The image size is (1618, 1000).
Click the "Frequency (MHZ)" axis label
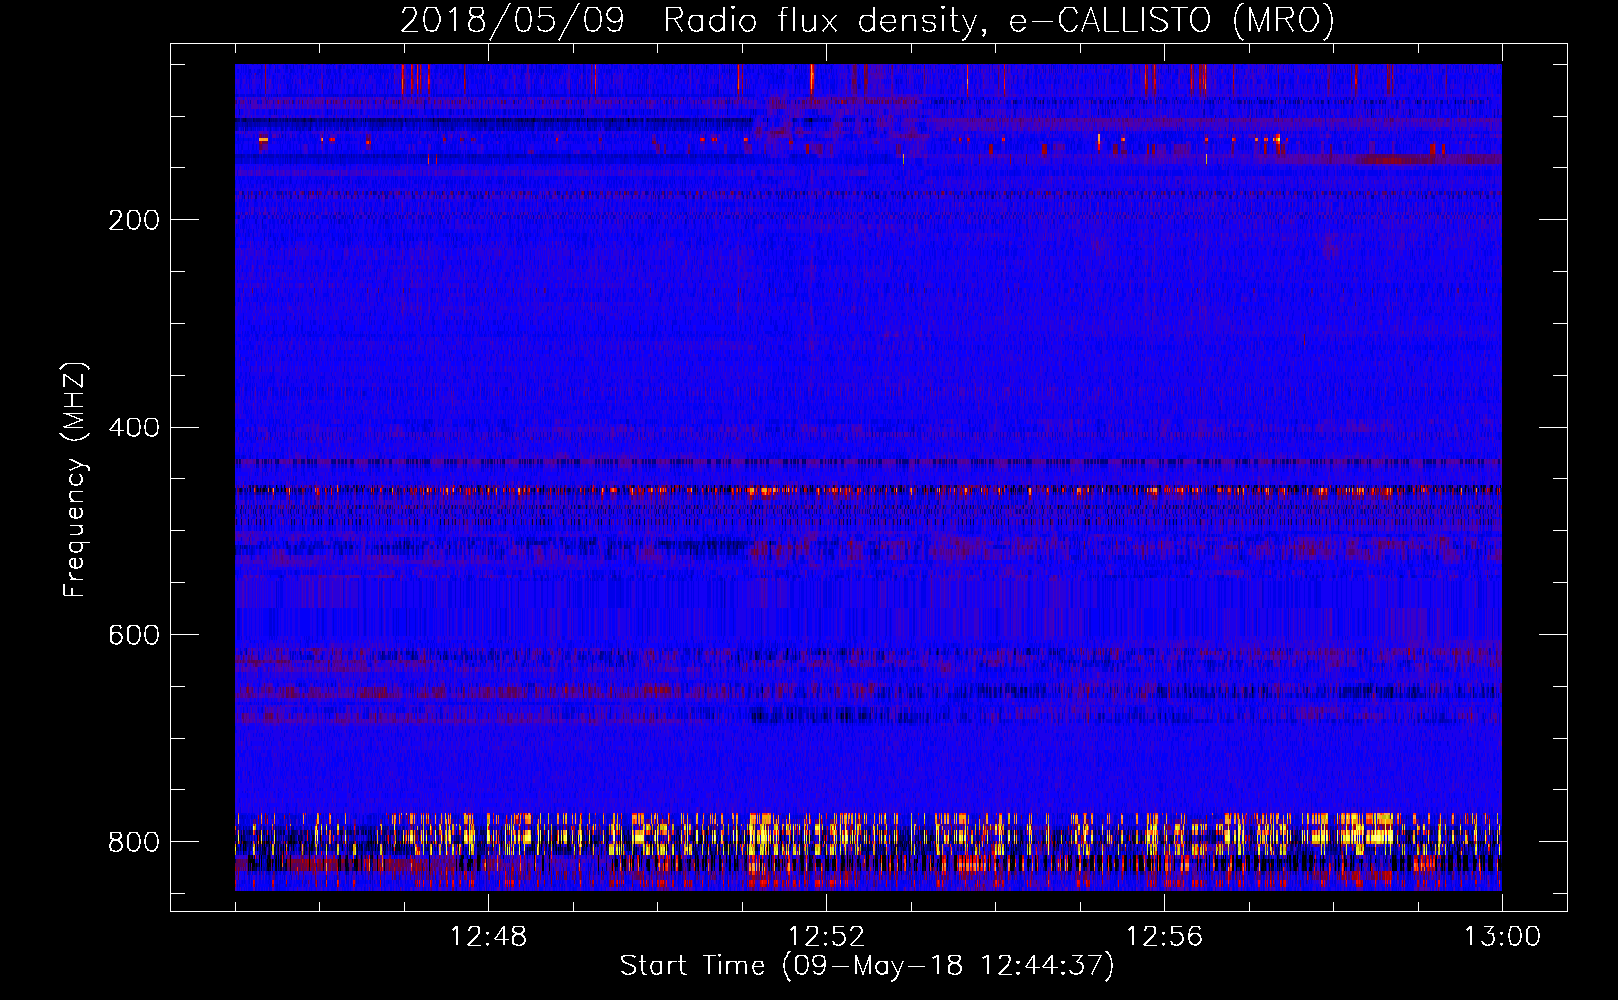point(75,479)
